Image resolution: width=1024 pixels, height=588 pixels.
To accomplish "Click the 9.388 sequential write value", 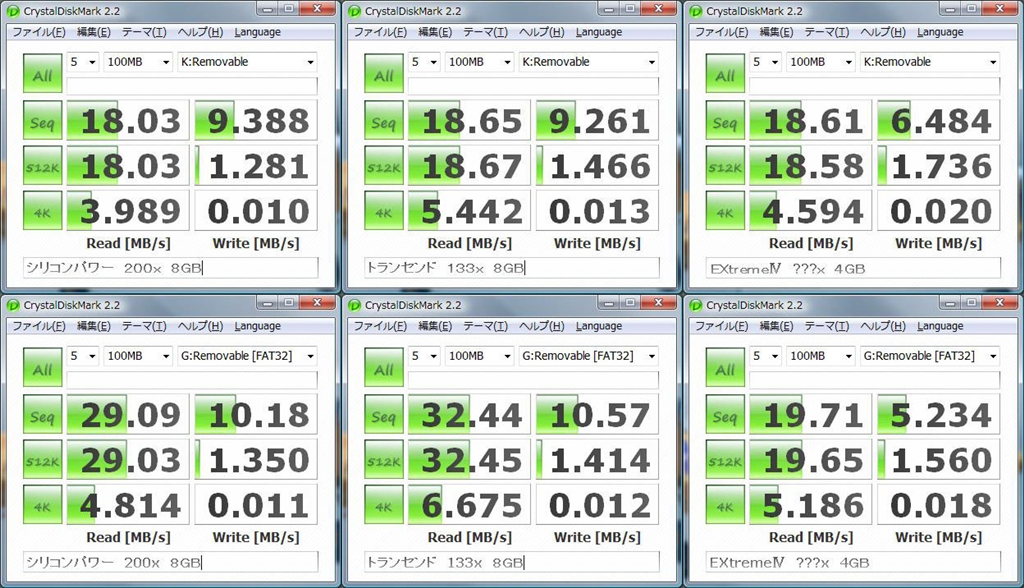I will pyautogui.click(x=257, y=120).
